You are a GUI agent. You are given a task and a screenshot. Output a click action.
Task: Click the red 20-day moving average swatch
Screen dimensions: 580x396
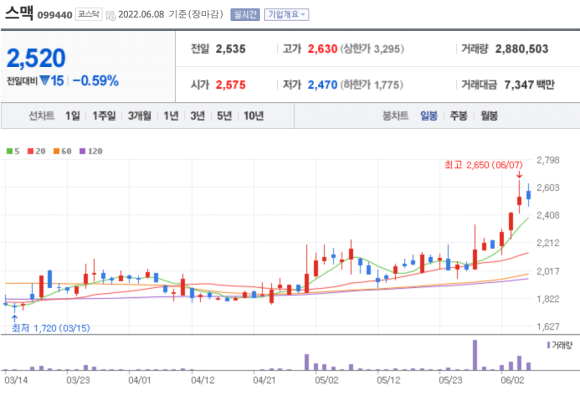pos(31,151)
